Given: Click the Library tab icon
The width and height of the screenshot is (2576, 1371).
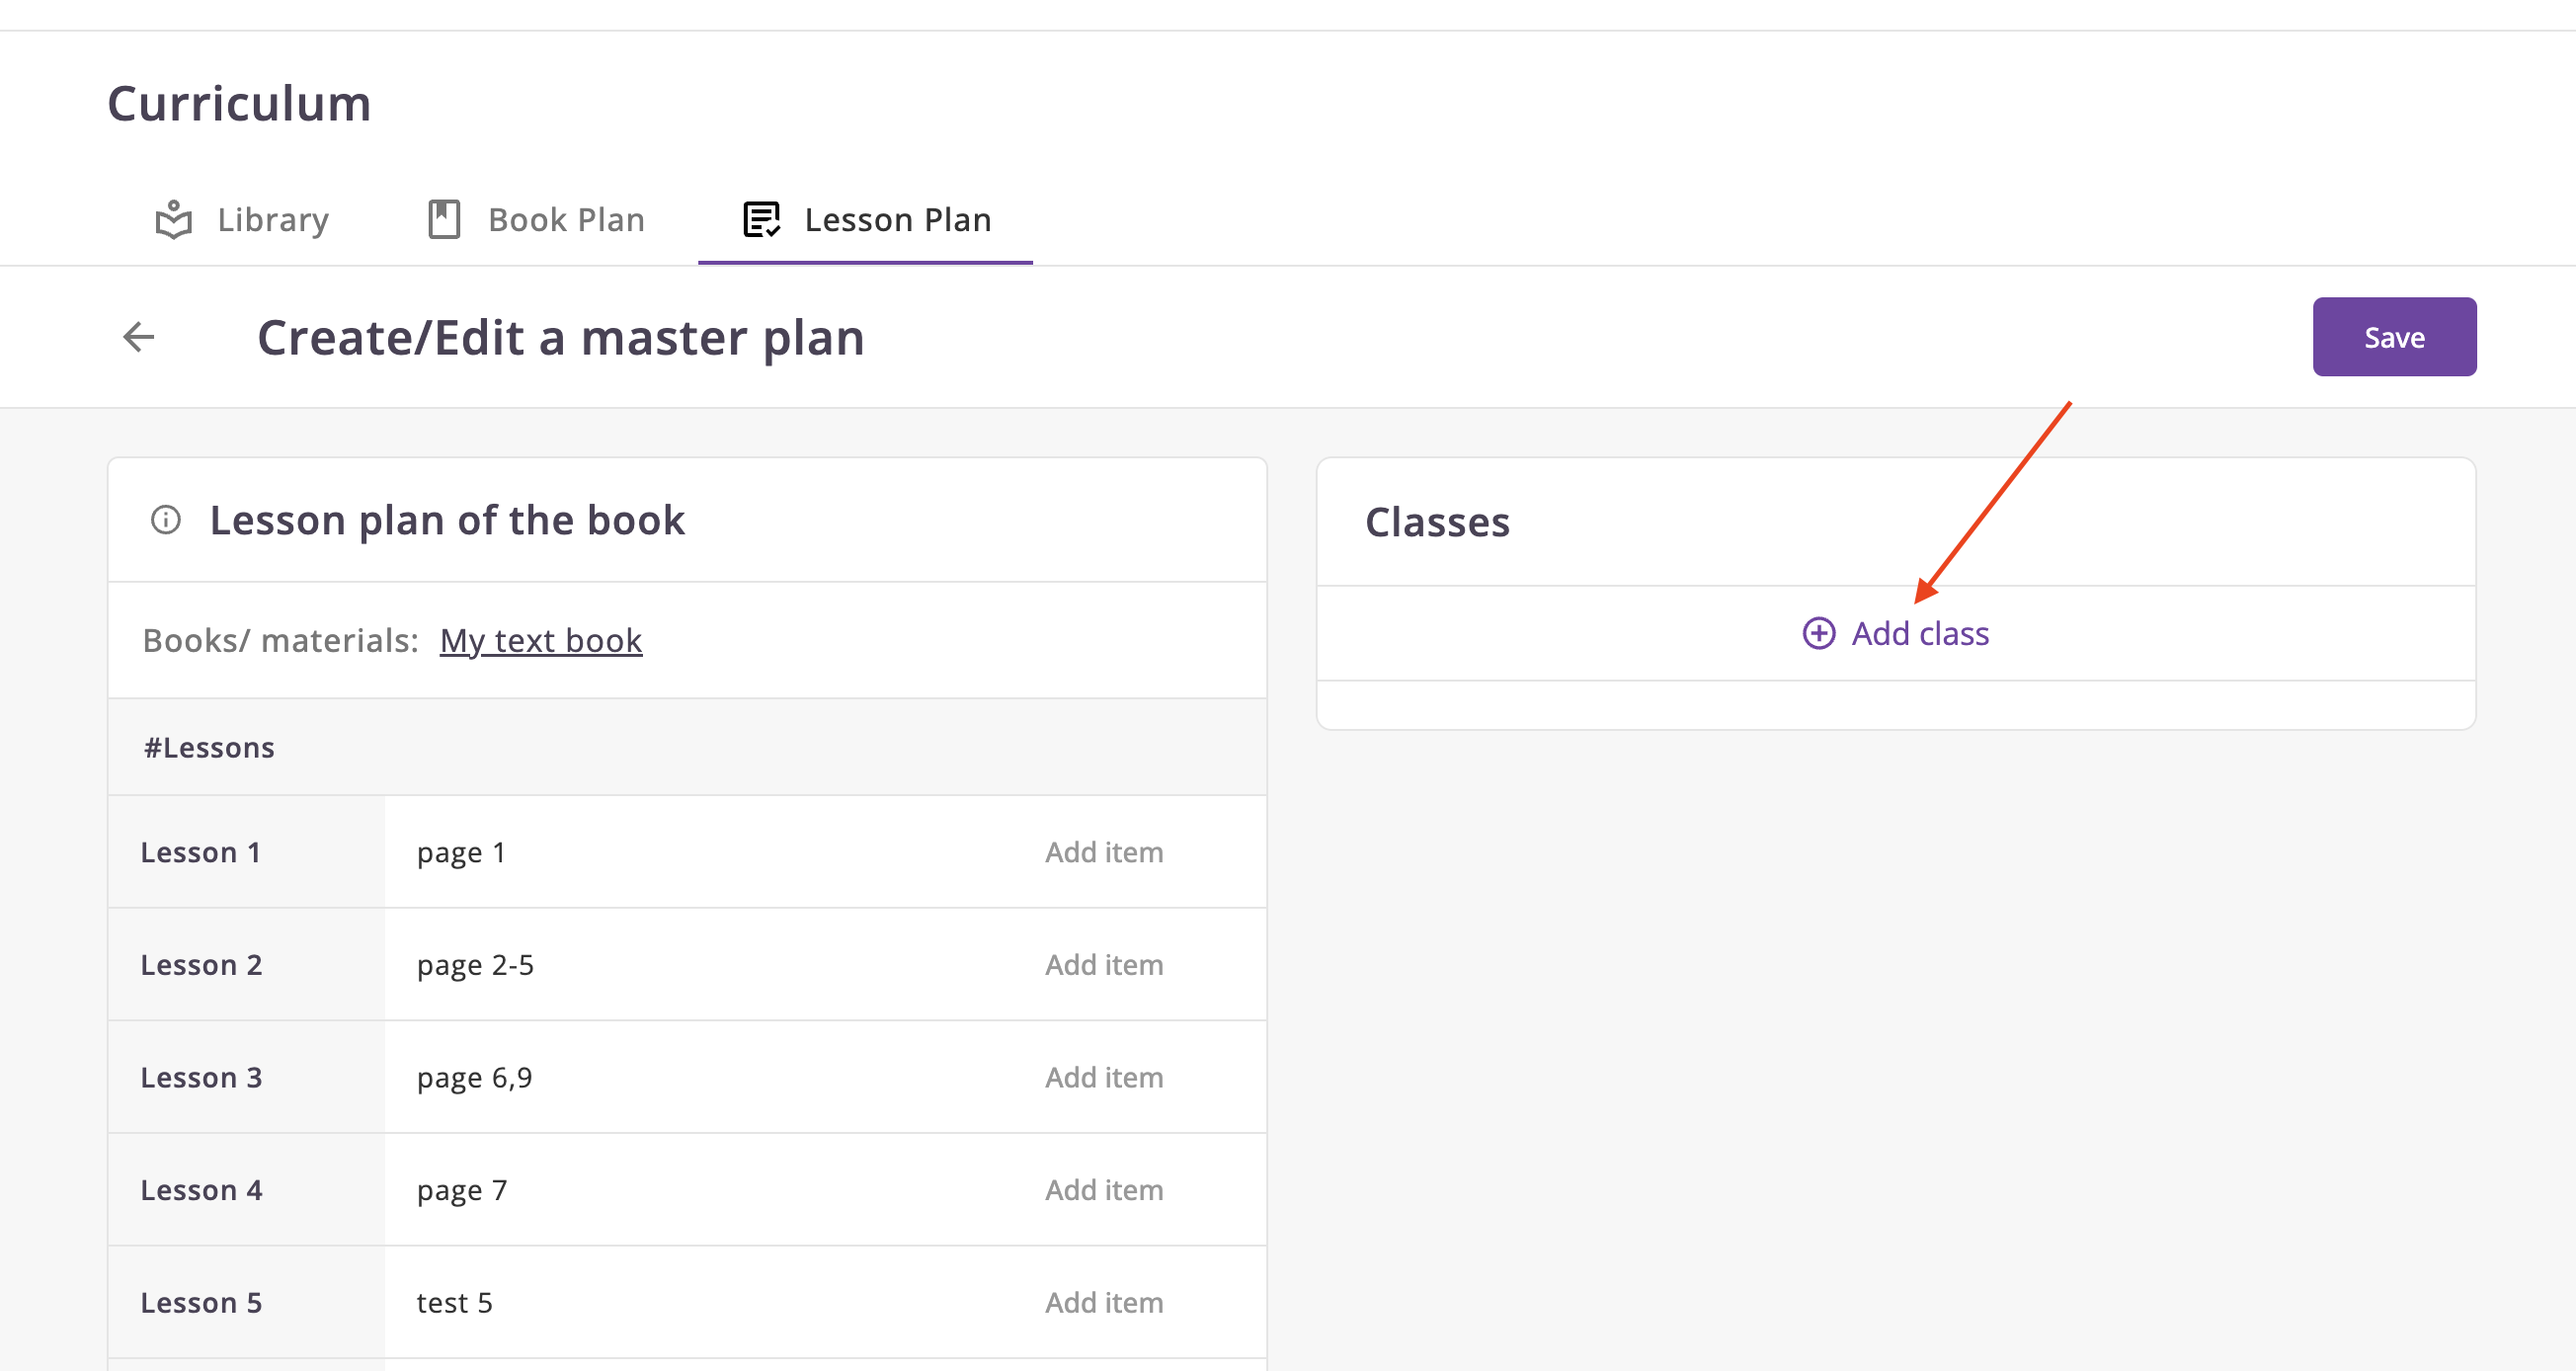Looking at the screenshot, I should (173, 220).
